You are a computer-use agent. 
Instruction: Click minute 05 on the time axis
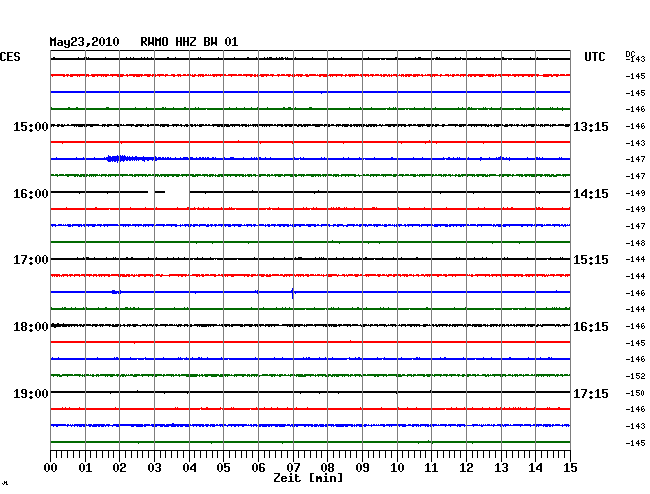click(223, 468)
